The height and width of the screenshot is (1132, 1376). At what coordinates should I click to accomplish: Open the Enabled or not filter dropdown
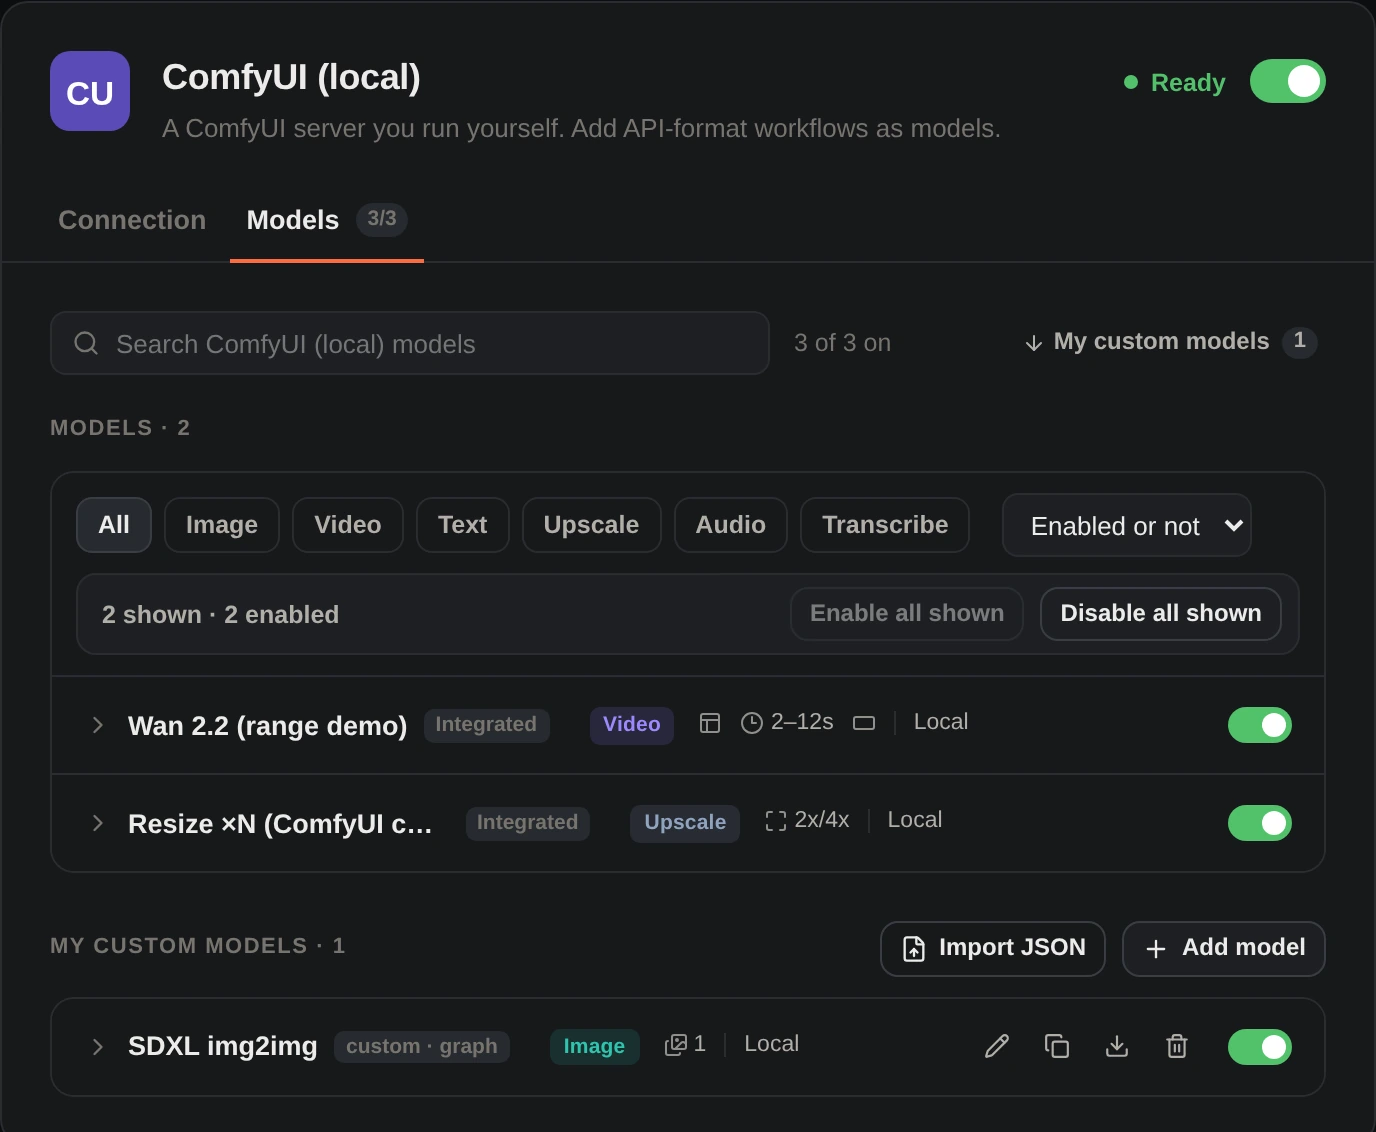1127,525
